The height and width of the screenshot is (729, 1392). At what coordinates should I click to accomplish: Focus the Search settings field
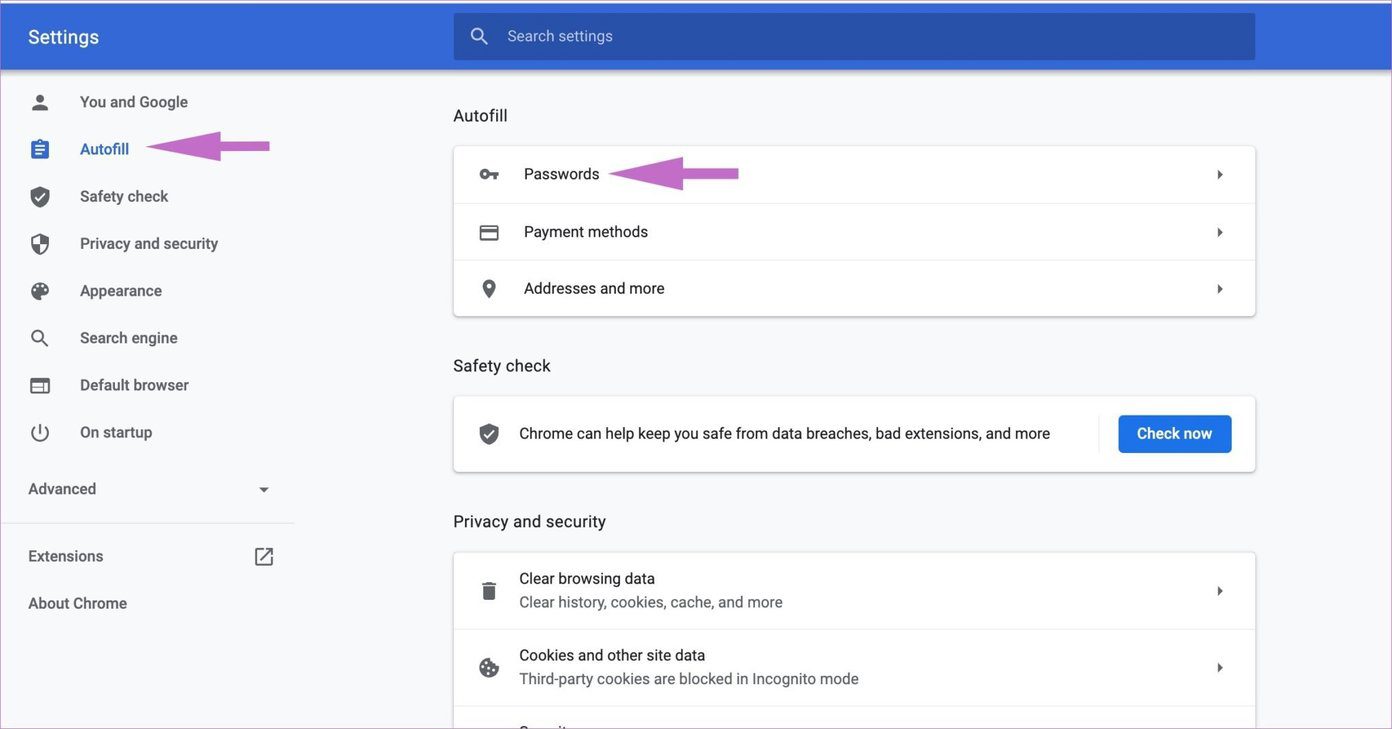click(854, 36)
